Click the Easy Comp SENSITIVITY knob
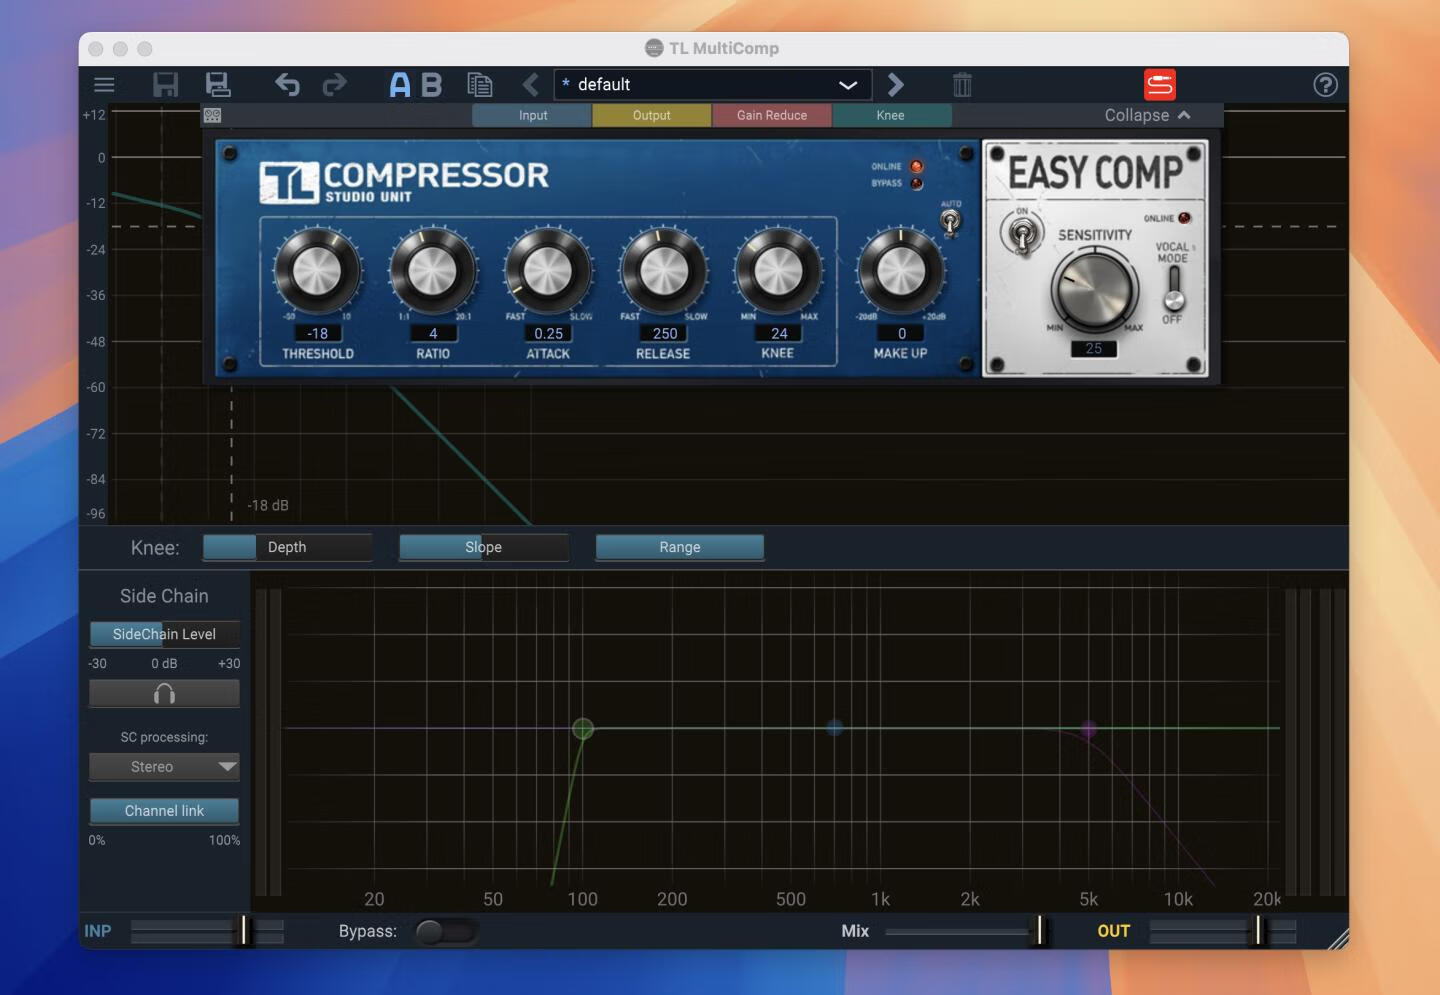 [1094, 290]
